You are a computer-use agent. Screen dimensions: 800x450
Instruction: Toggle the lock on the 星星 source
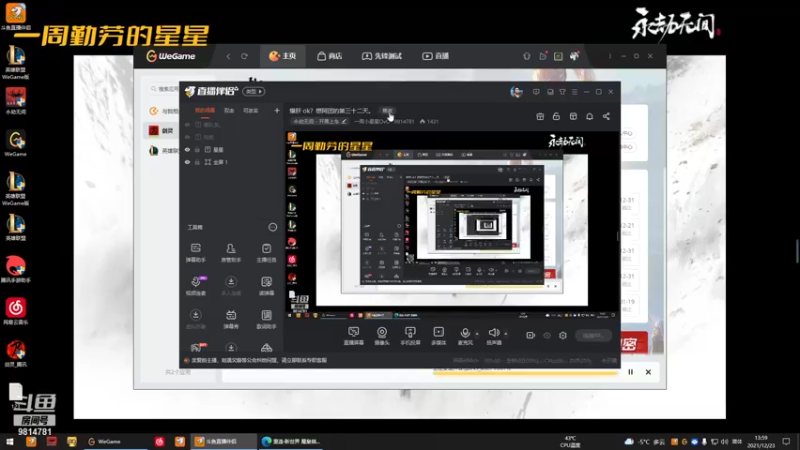197,149
